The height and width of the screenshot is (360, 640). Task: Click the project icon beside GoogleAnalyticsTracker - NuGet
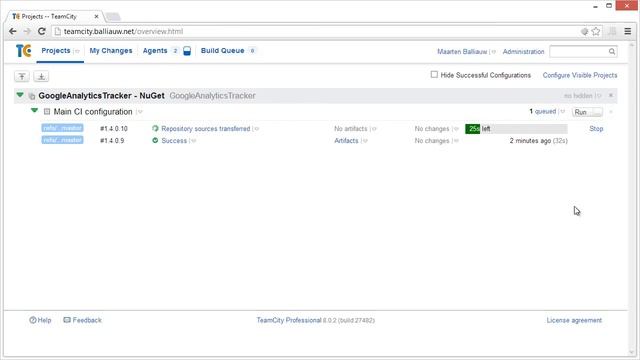coord(32,96)
